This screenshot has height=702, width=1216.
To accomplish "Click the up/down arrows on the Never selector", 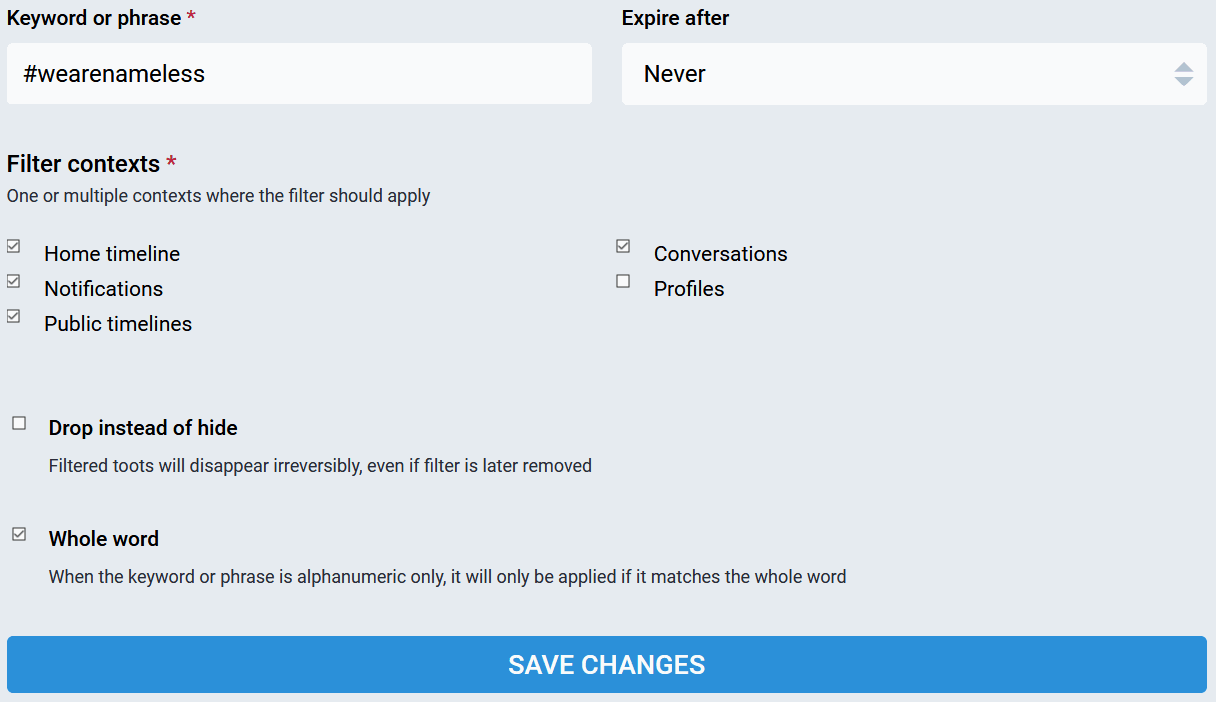I will click(1184, 74).
